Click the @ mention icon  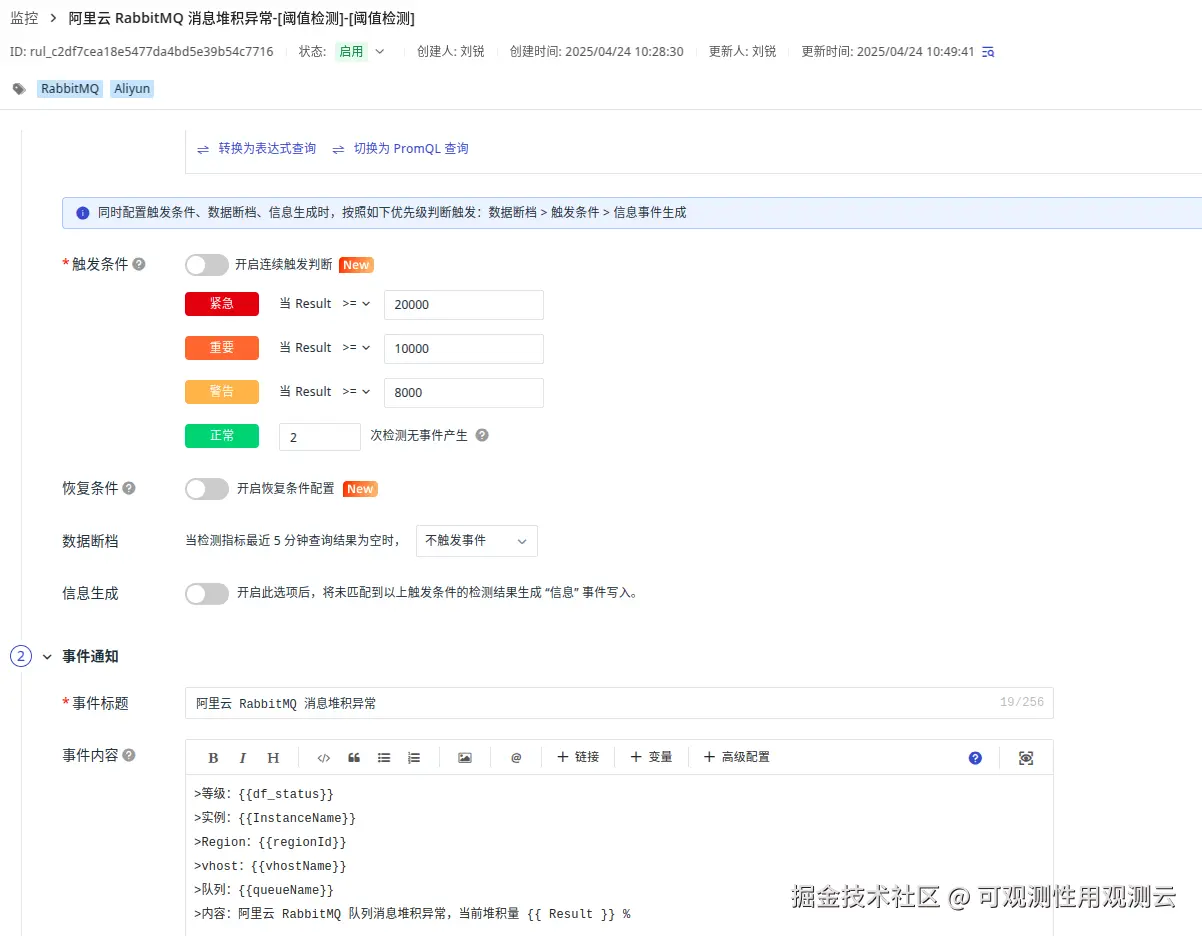[x=516, y=758]
